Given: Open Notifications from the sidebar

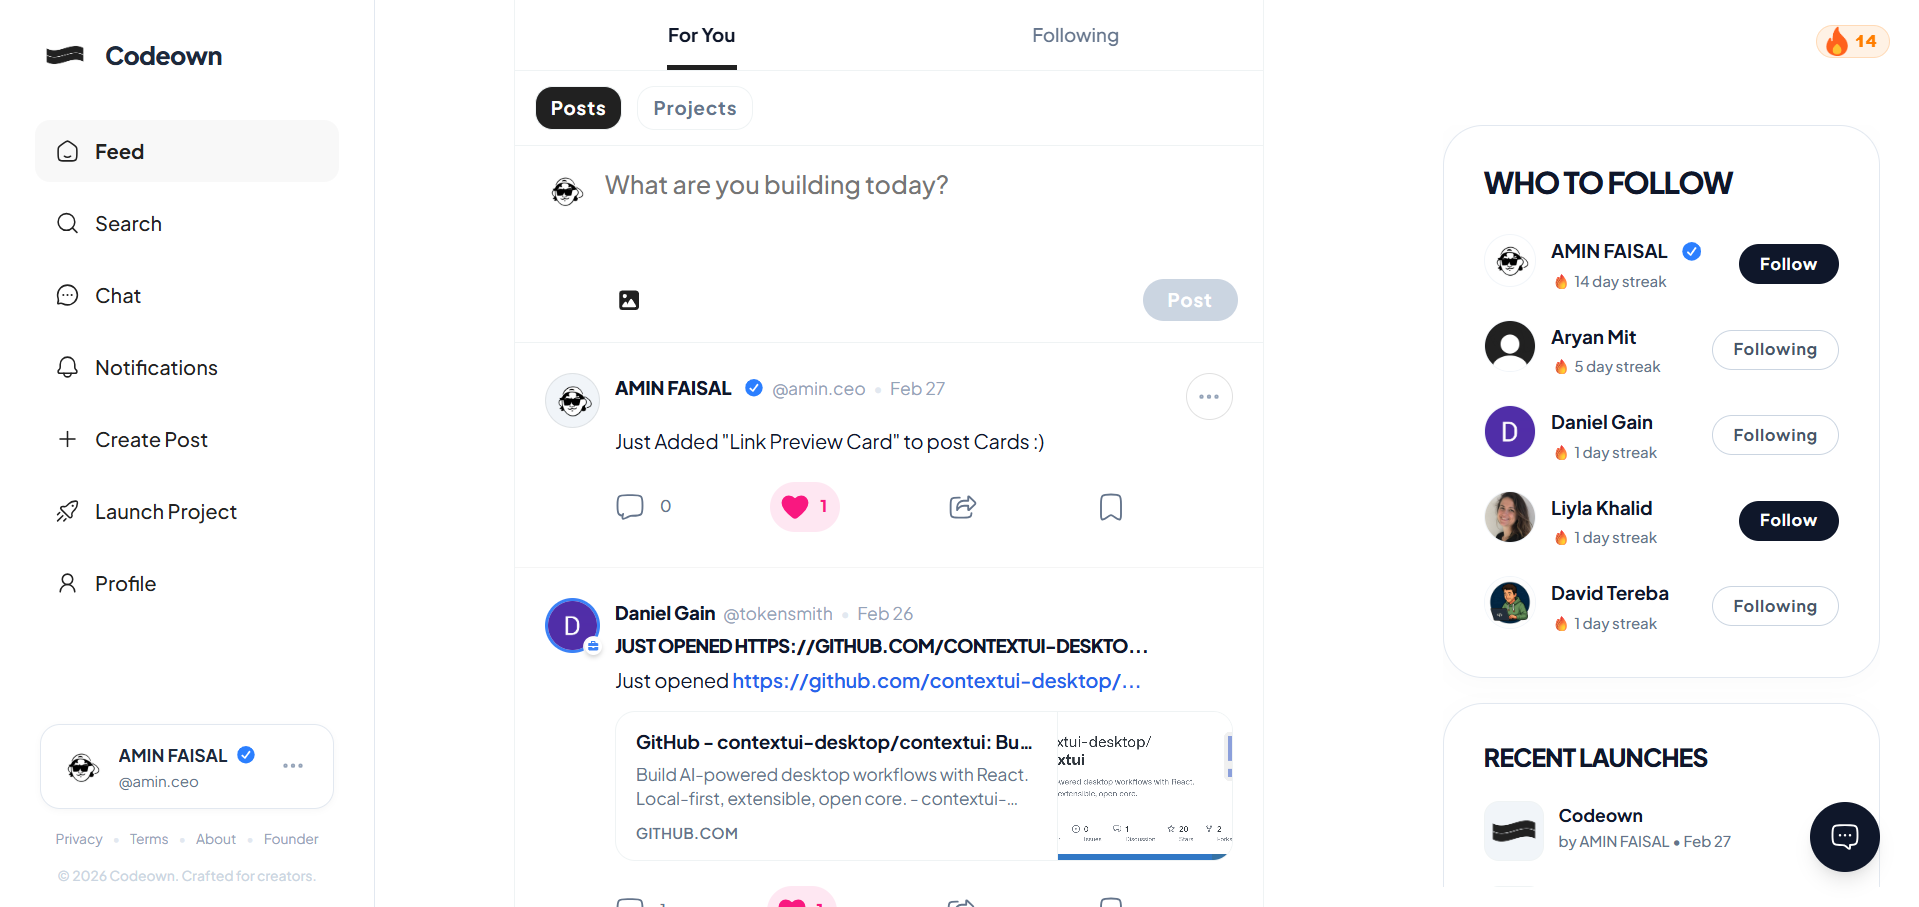Looking at the screenshot, I should click(x=156, y=367).
